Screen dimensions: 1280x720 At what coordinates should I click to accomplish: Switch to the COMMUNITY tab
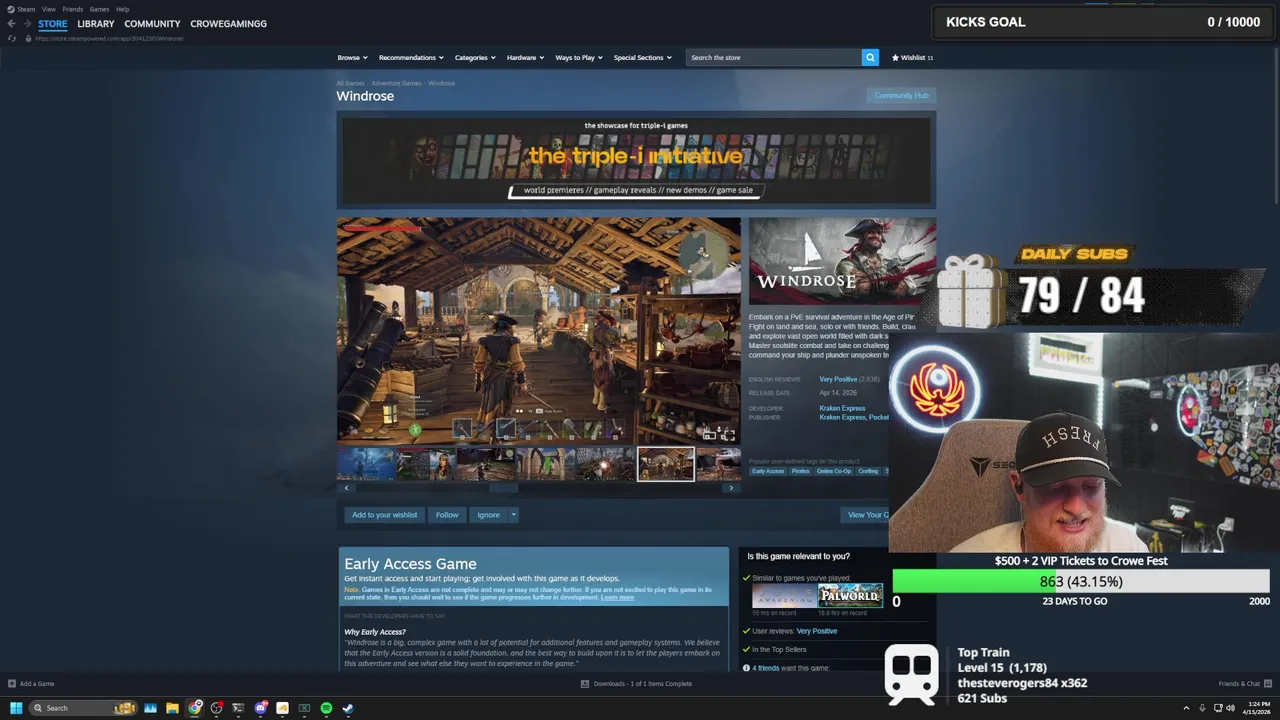pyautogui.click(x=152, y=24)
